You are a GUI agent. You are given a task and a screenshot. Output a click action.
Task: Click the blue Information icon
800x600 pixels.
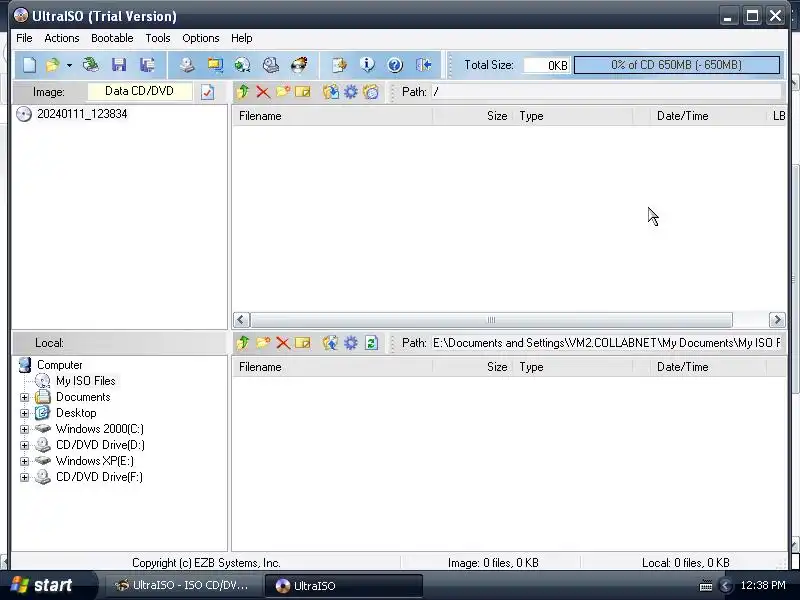point(367,65)
